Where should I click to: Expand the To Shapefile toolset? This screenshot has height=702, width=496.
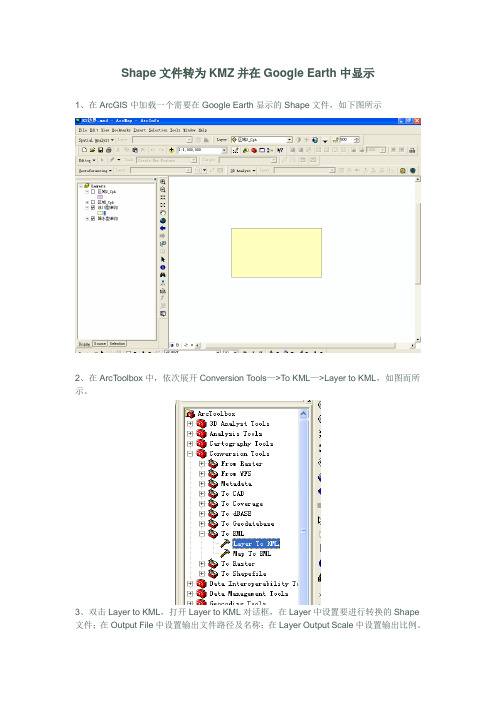tap(202, 574)
